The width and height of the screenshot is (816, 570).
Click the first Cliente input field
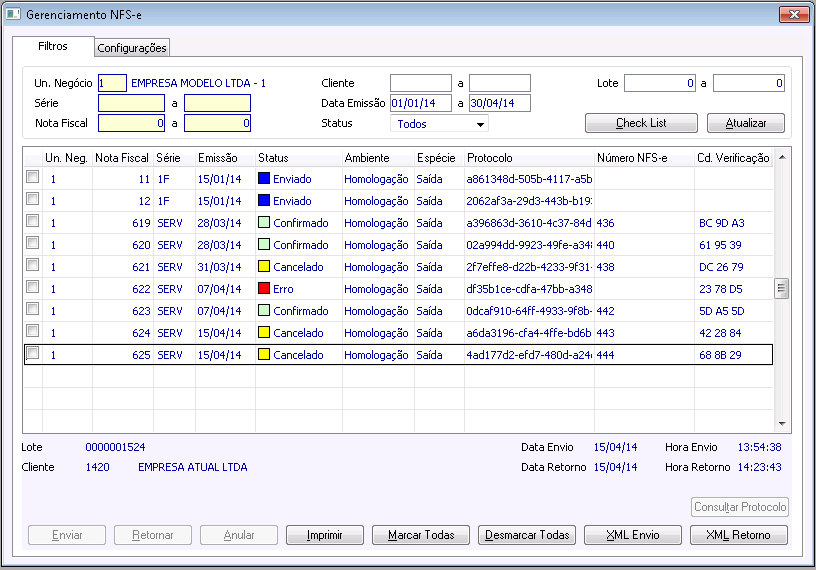tap(421, 83)
